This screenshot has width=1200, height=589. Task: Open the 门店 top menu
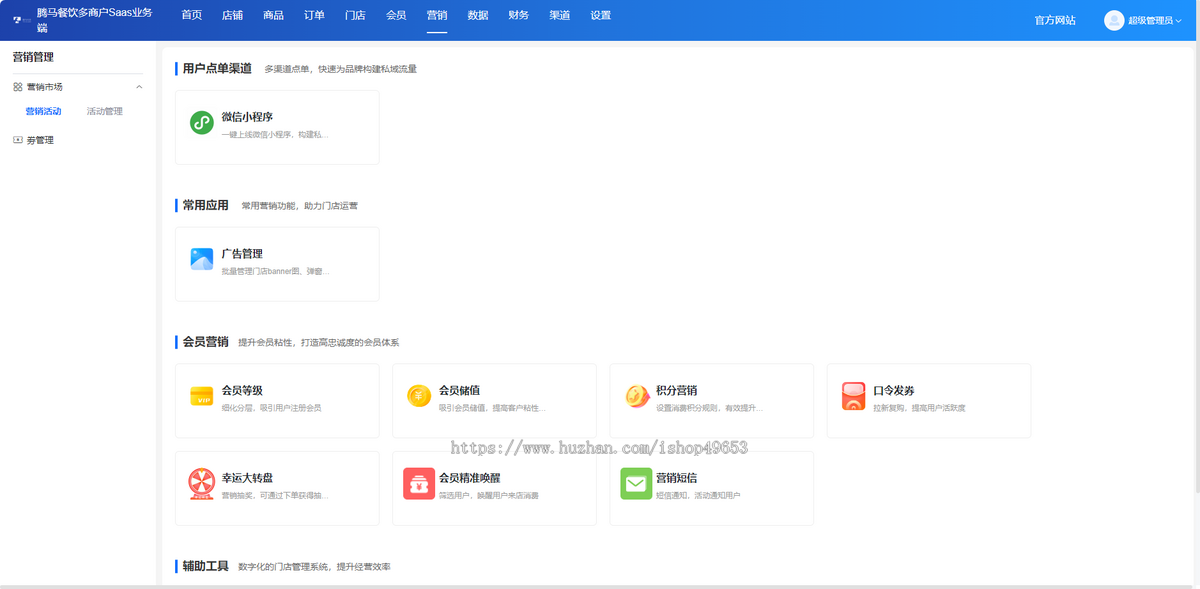point(355,16)
